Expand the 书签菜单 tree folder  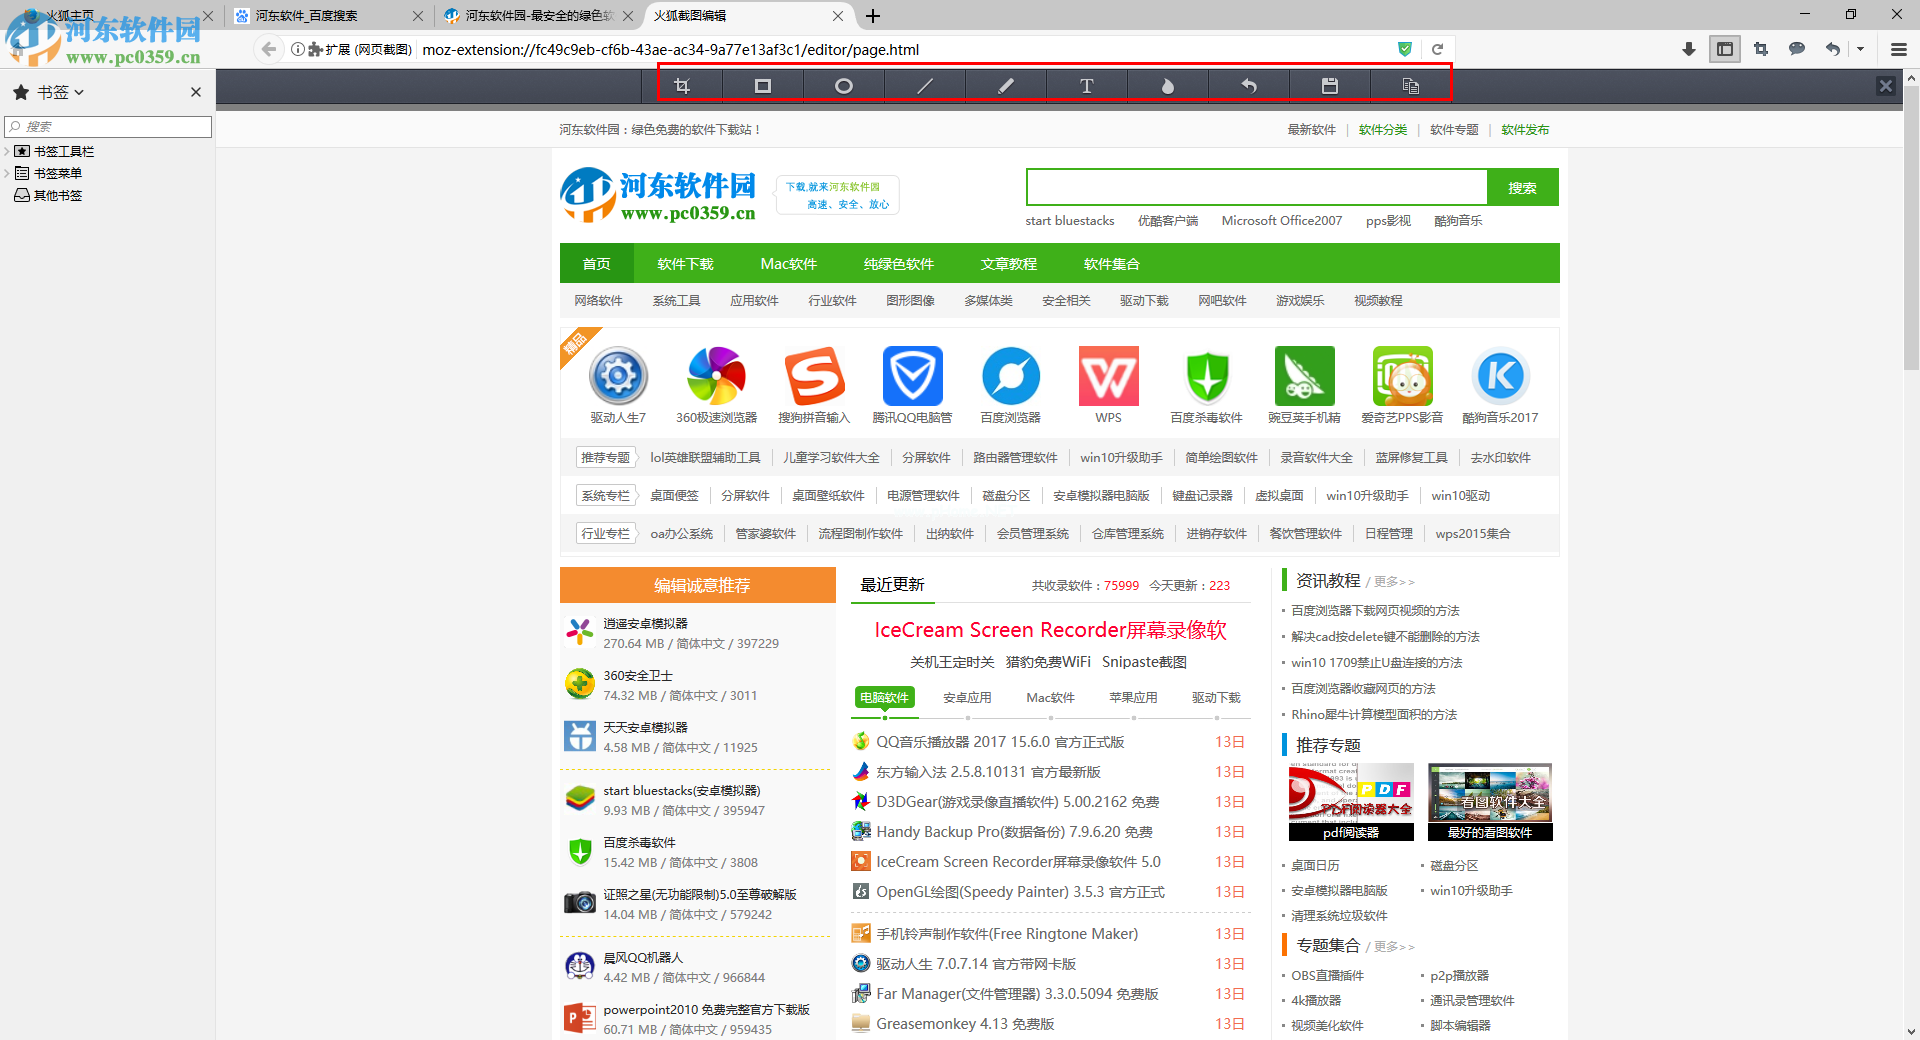[7, 174]
